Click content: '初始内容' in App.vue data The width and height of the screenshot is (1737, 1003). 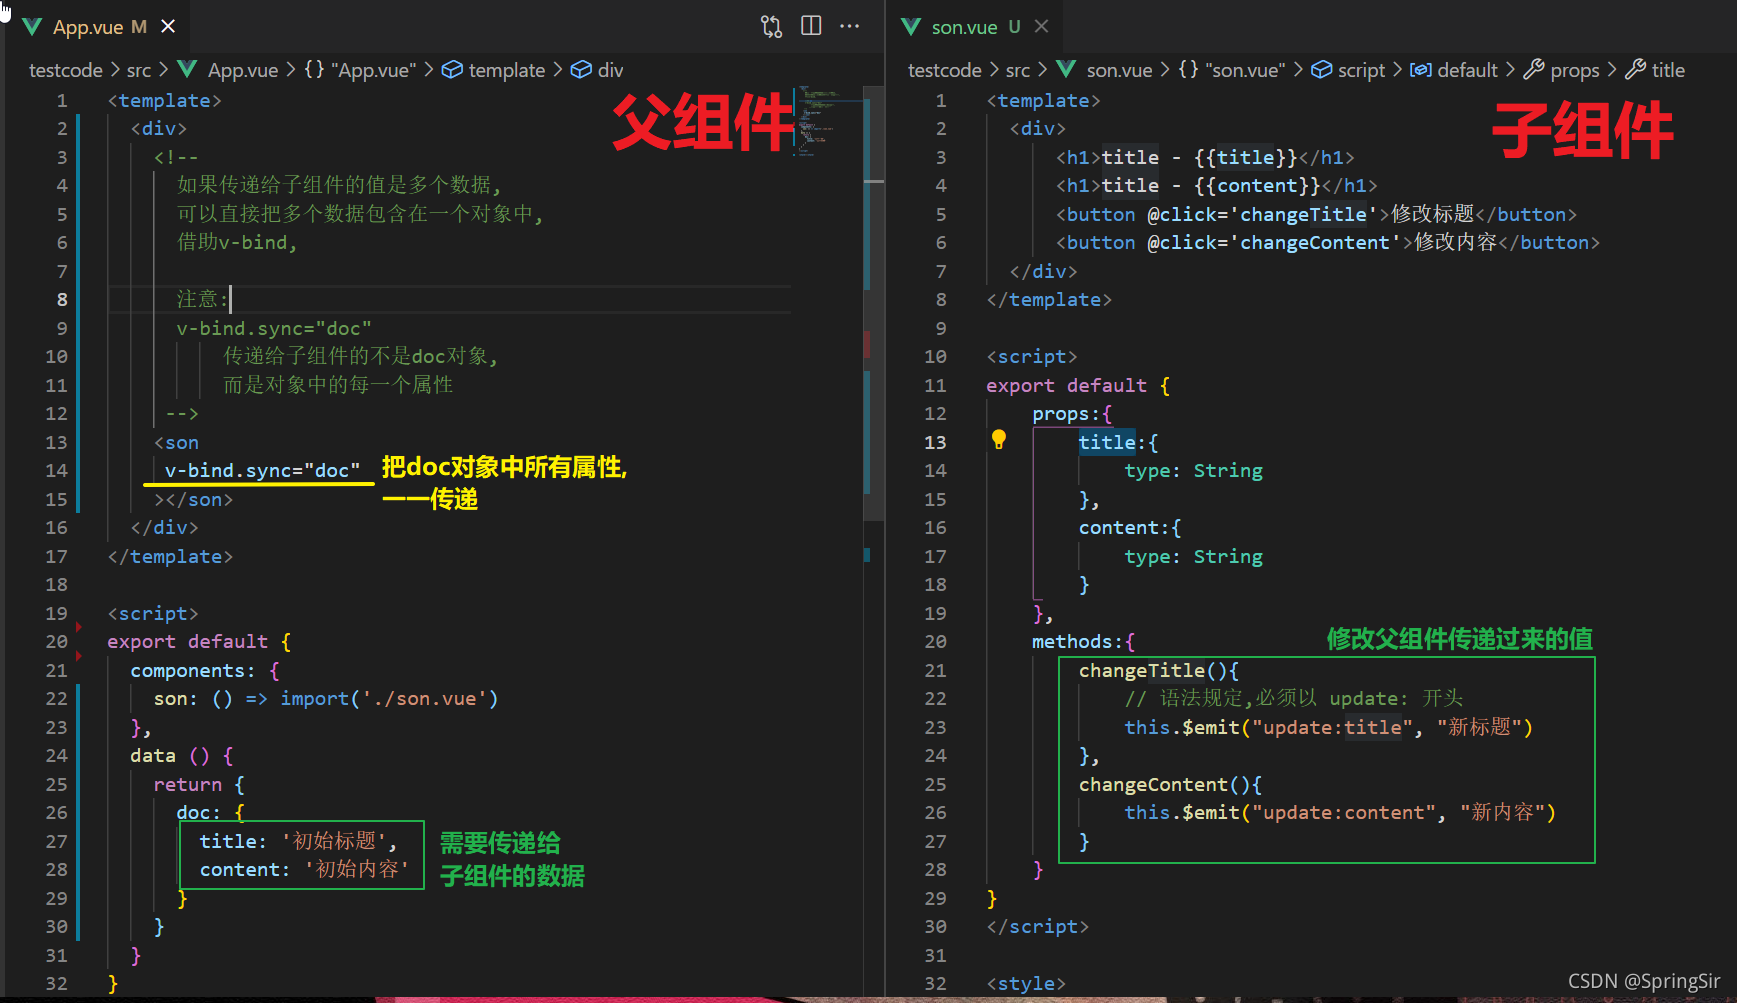[304, 869]
